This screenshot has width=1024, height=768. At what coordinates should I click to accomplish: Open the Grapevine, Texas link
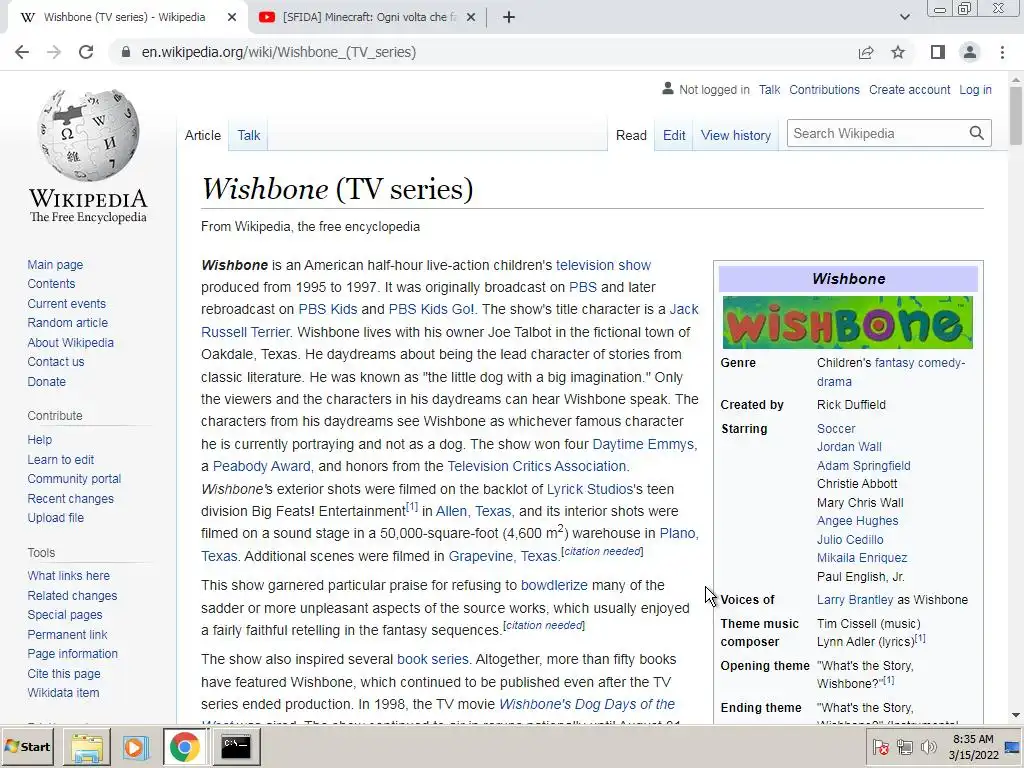pos(503,556)
